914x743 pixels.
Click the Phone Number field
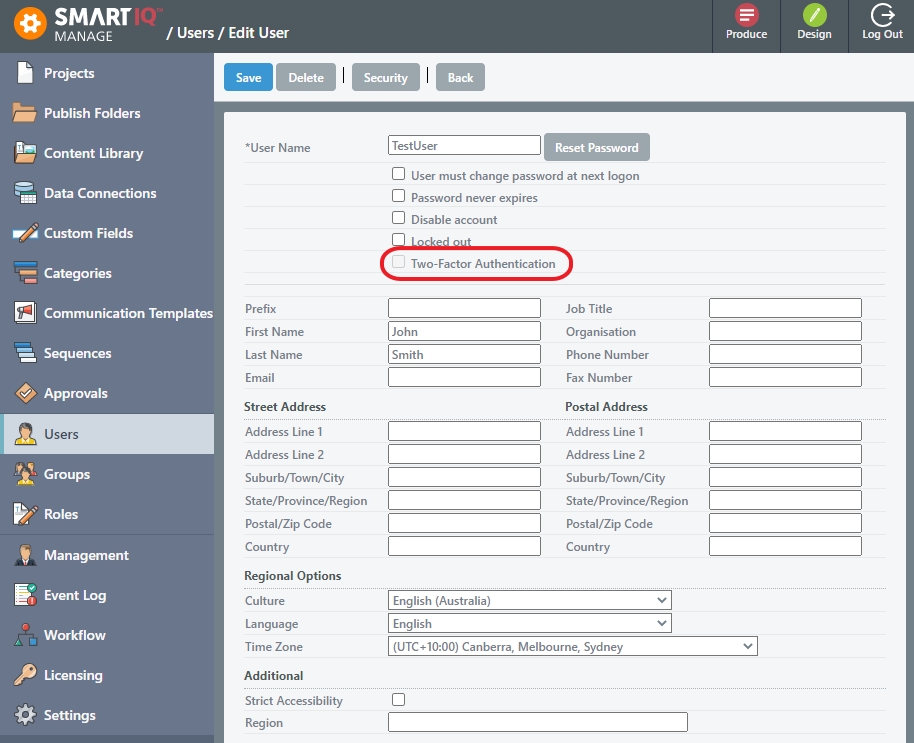(785, 354)
